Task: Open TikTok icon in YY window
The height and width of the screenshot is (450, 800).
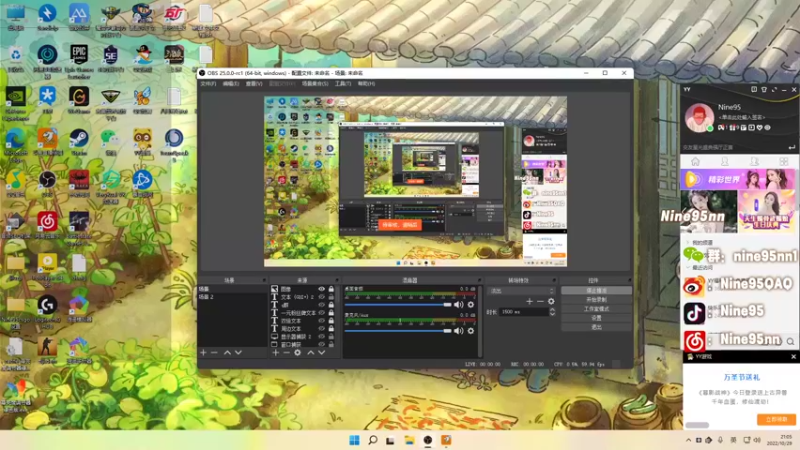Action: tap(694, 313)
